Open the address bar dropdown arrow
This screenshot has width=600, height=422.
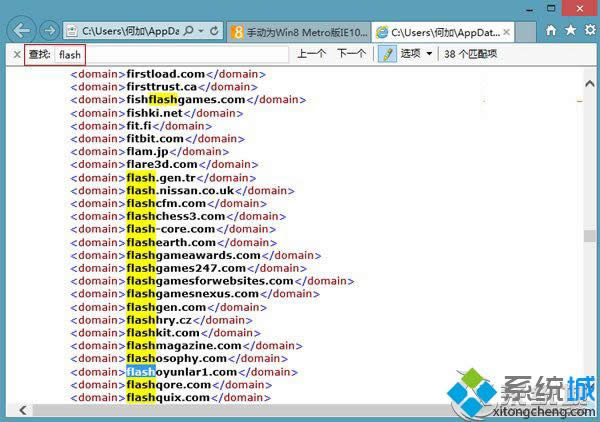[x=201, y=31]
